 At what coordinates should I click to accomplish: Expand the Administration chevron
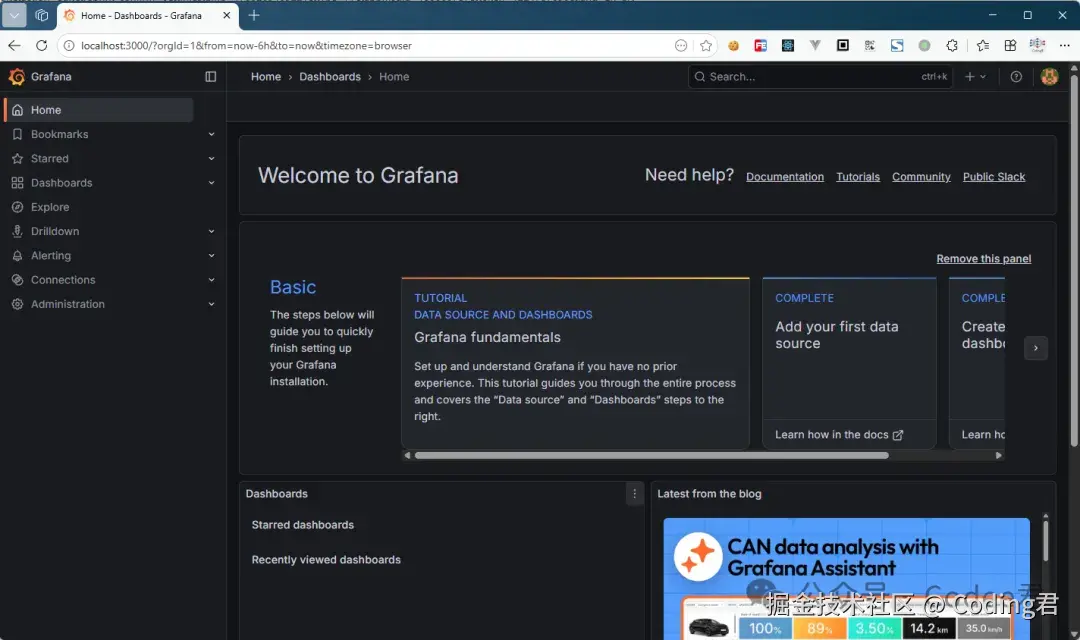(x=211, y=304)
